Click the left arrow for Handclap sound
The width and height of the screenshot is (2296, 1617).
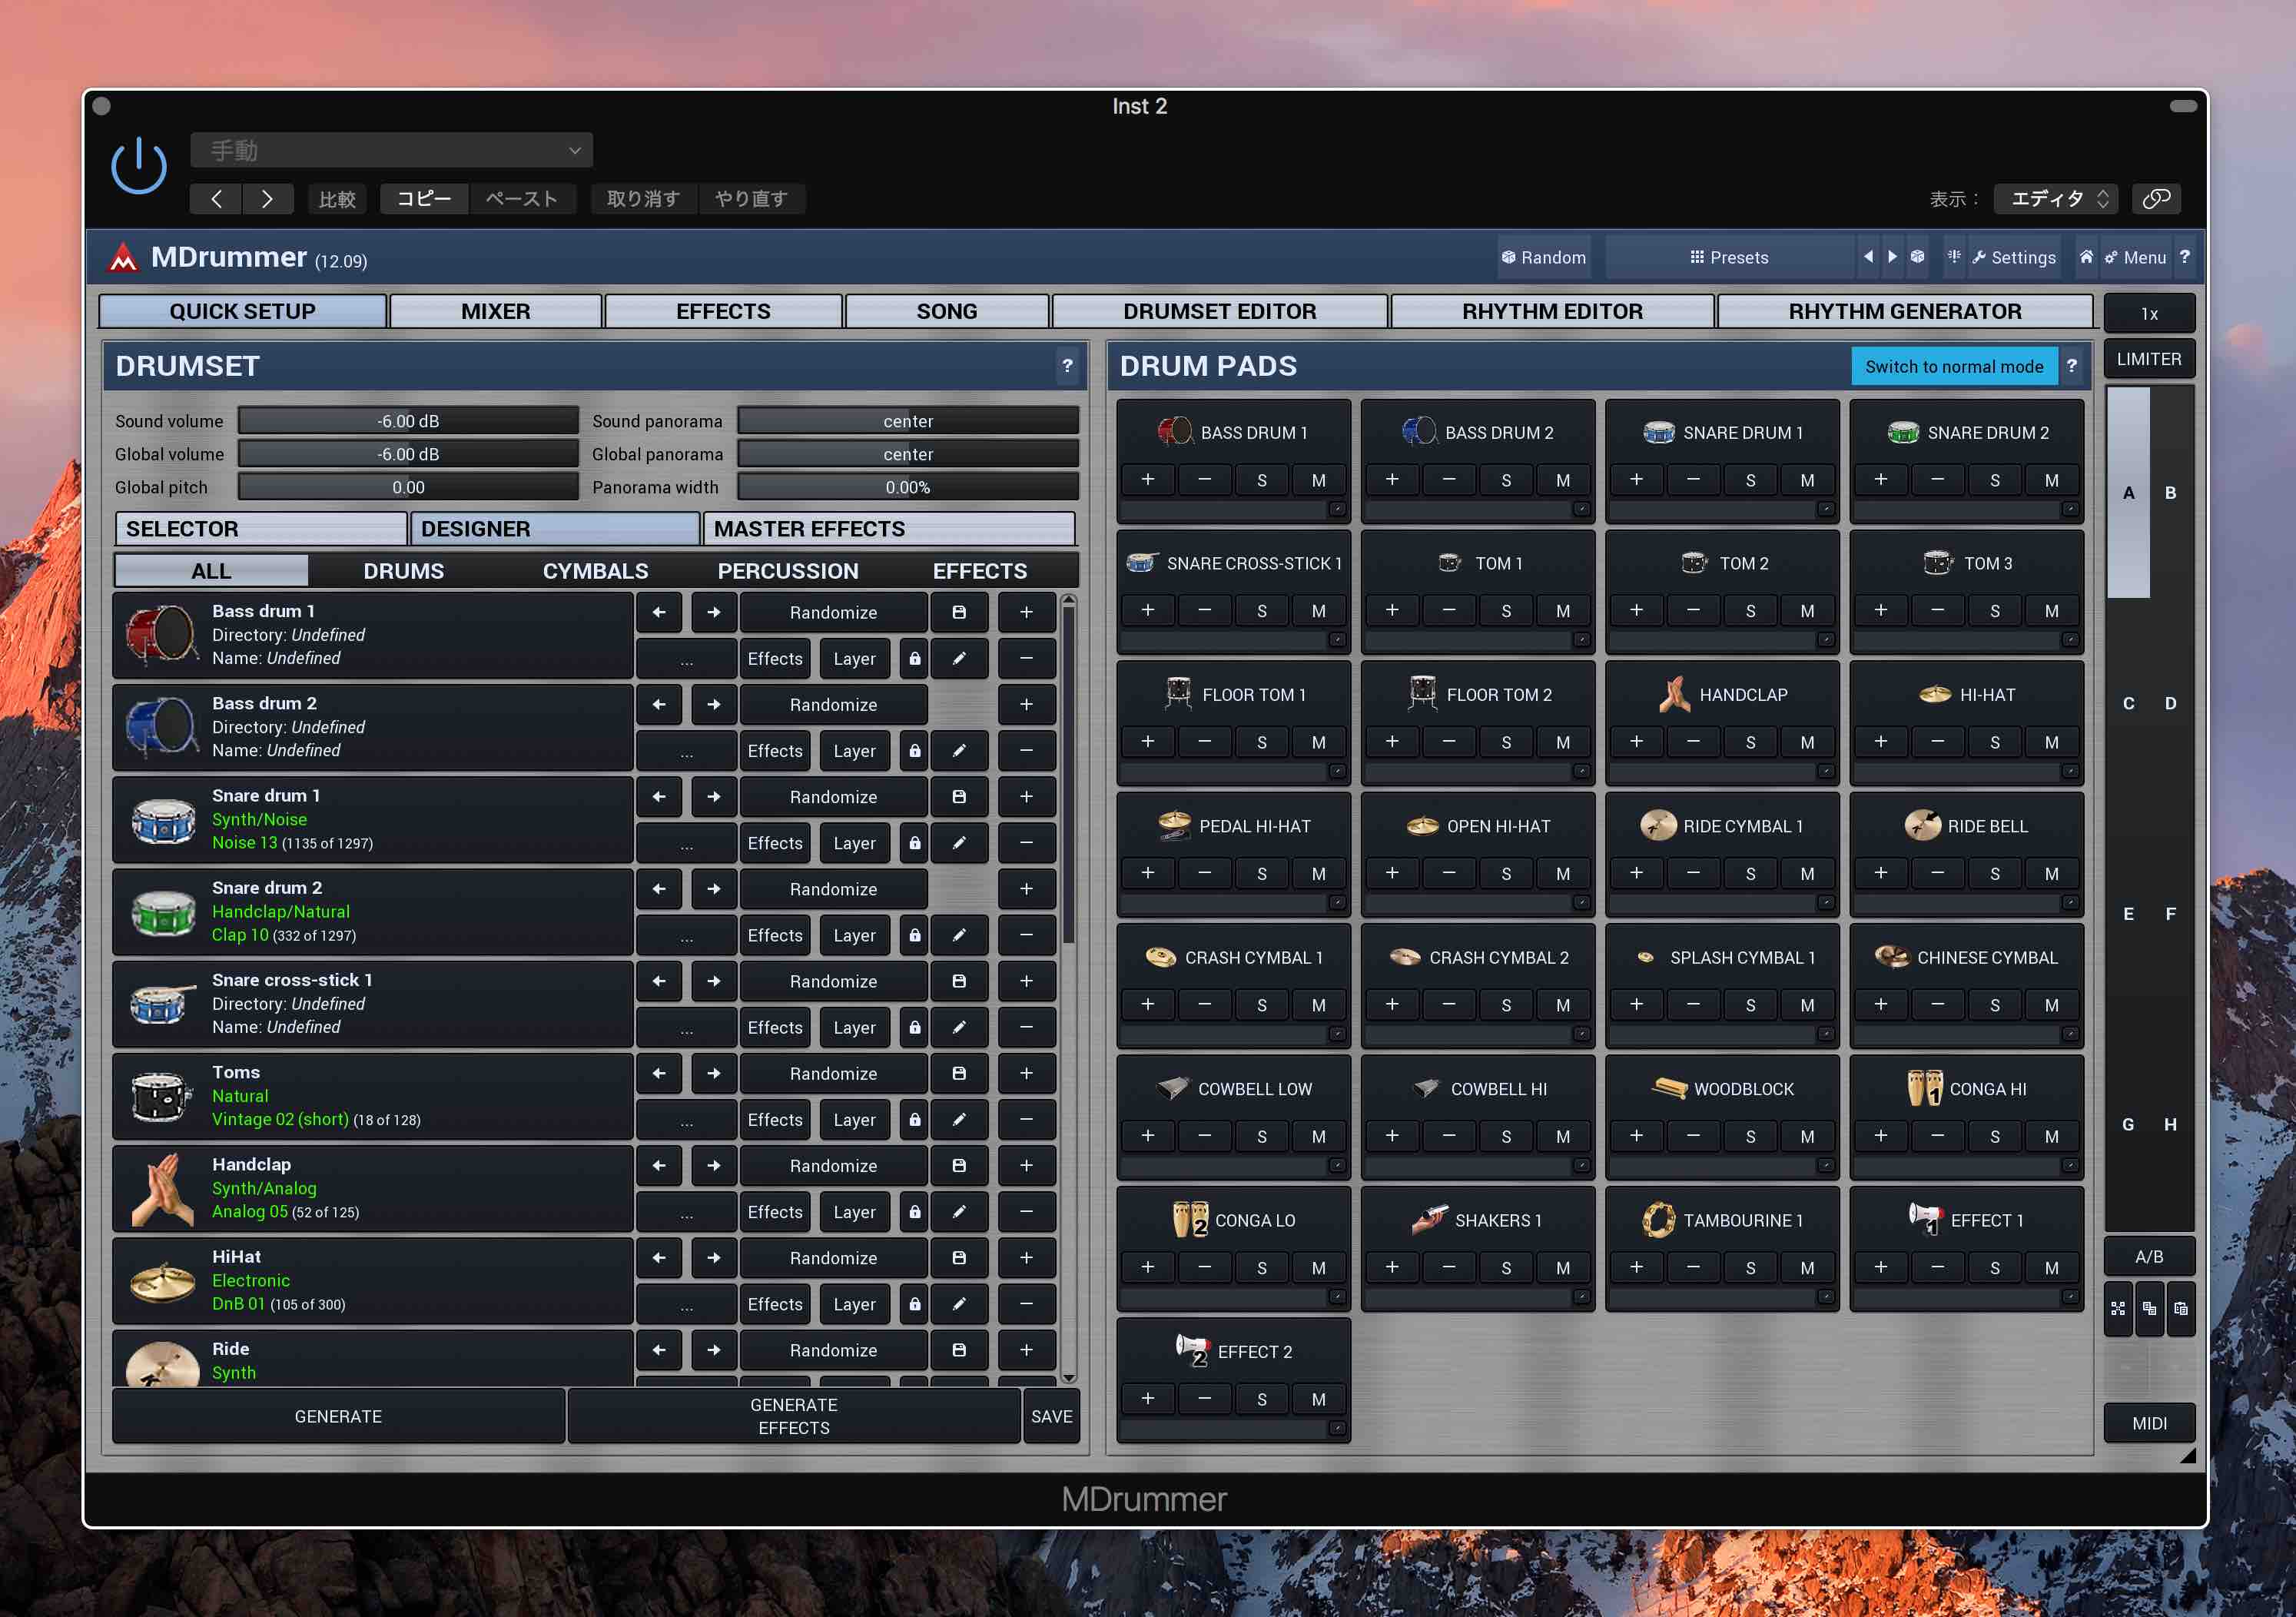(659, 1165)
